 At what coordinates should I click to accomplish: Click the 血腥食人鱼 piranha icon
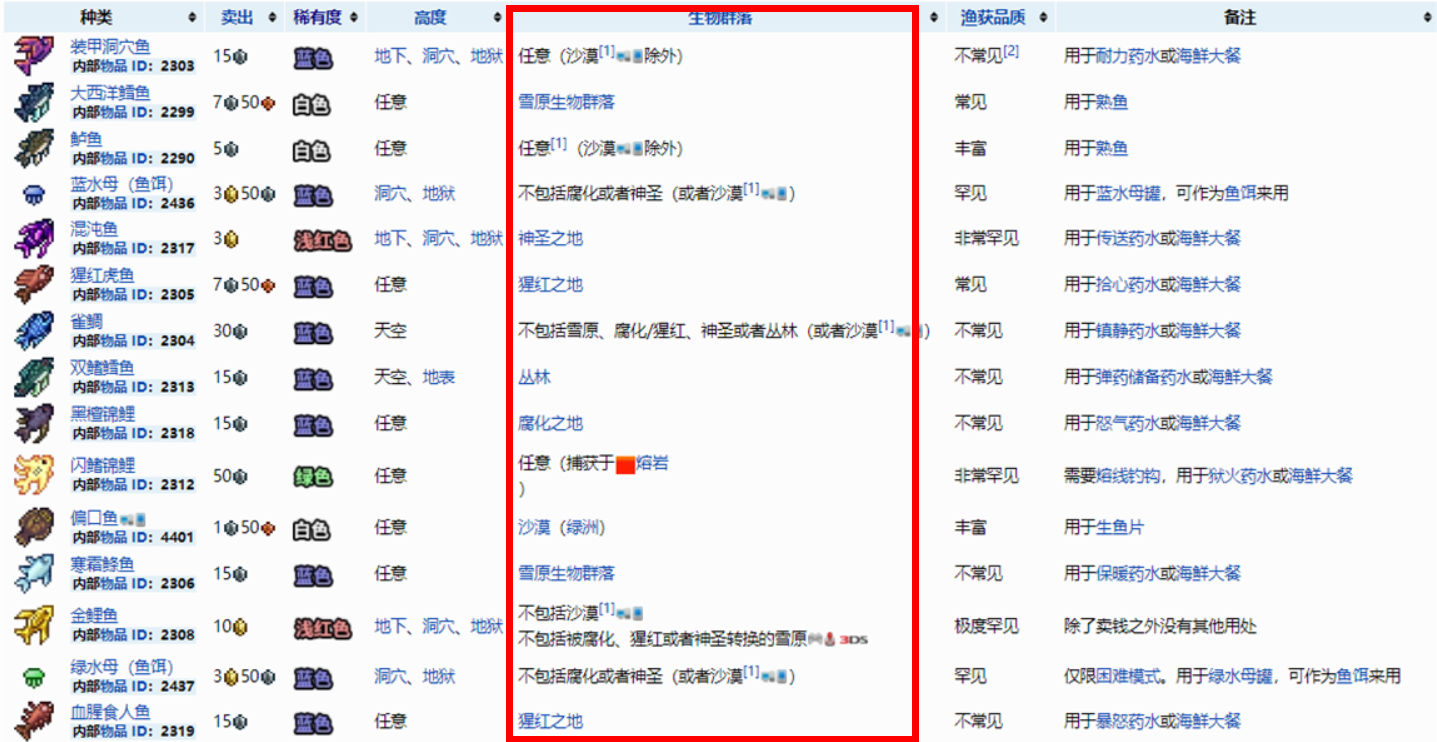(34, 721)
